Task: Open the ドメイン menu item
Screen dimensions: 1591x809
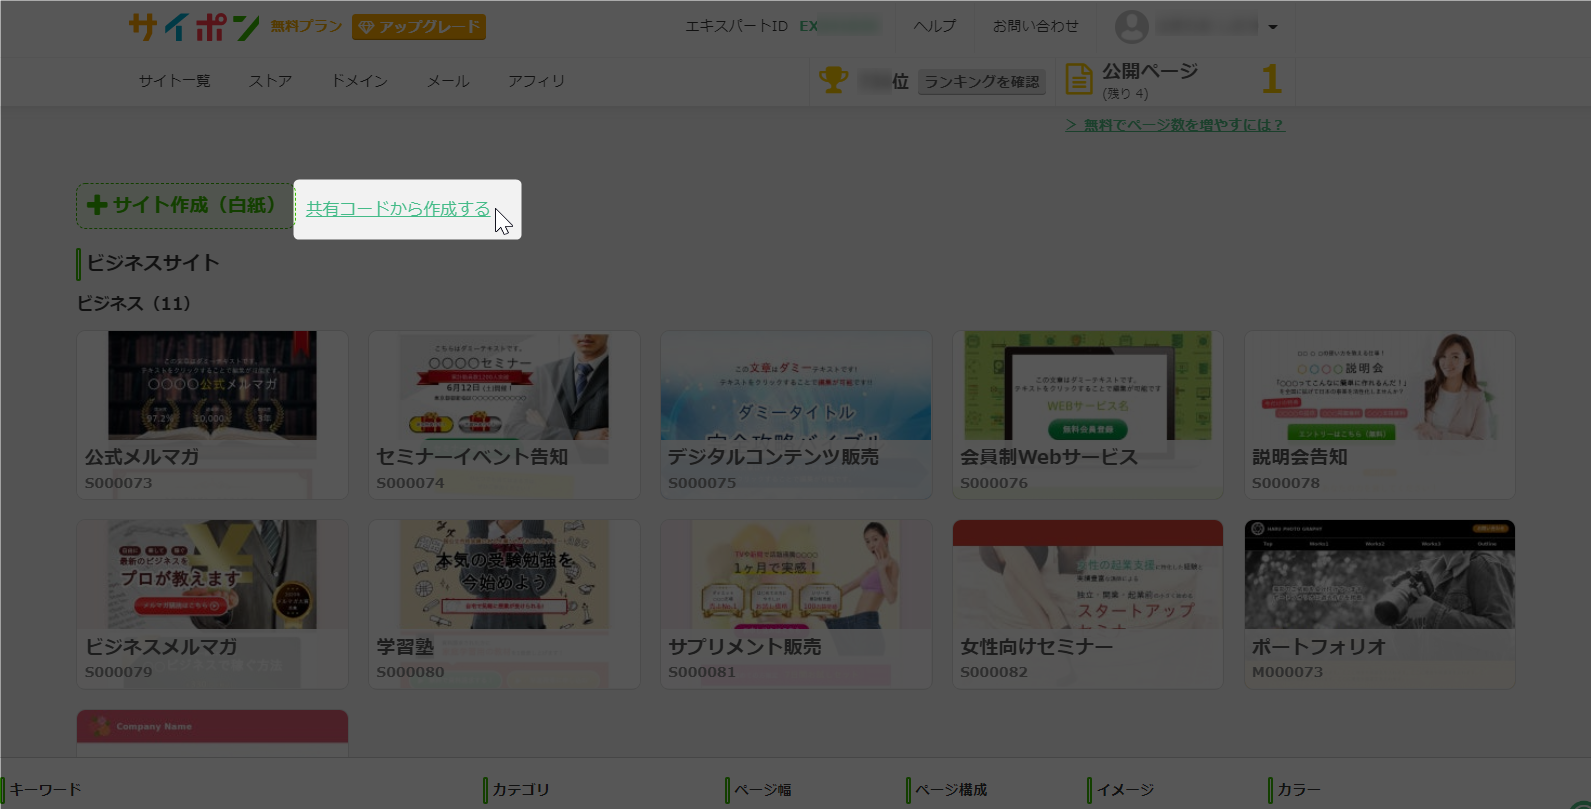Action: [x=360, y=81]
